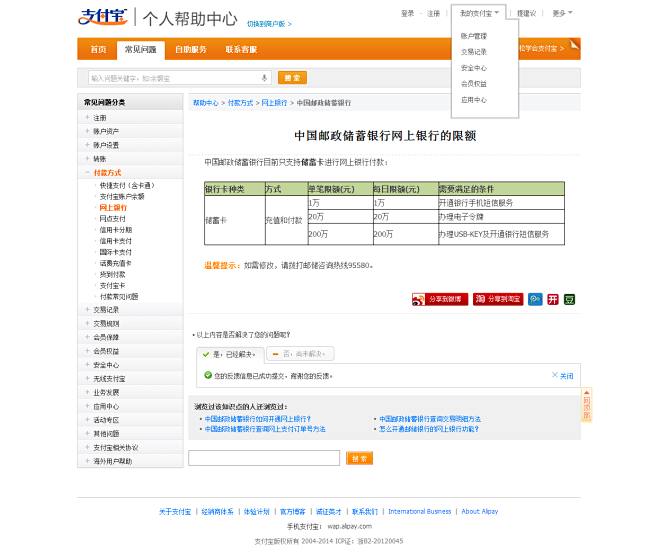The width and height of the screenshot is (658, 555).
Task: Choose 应用中心 in the dropdown menu
Action: 474,100
